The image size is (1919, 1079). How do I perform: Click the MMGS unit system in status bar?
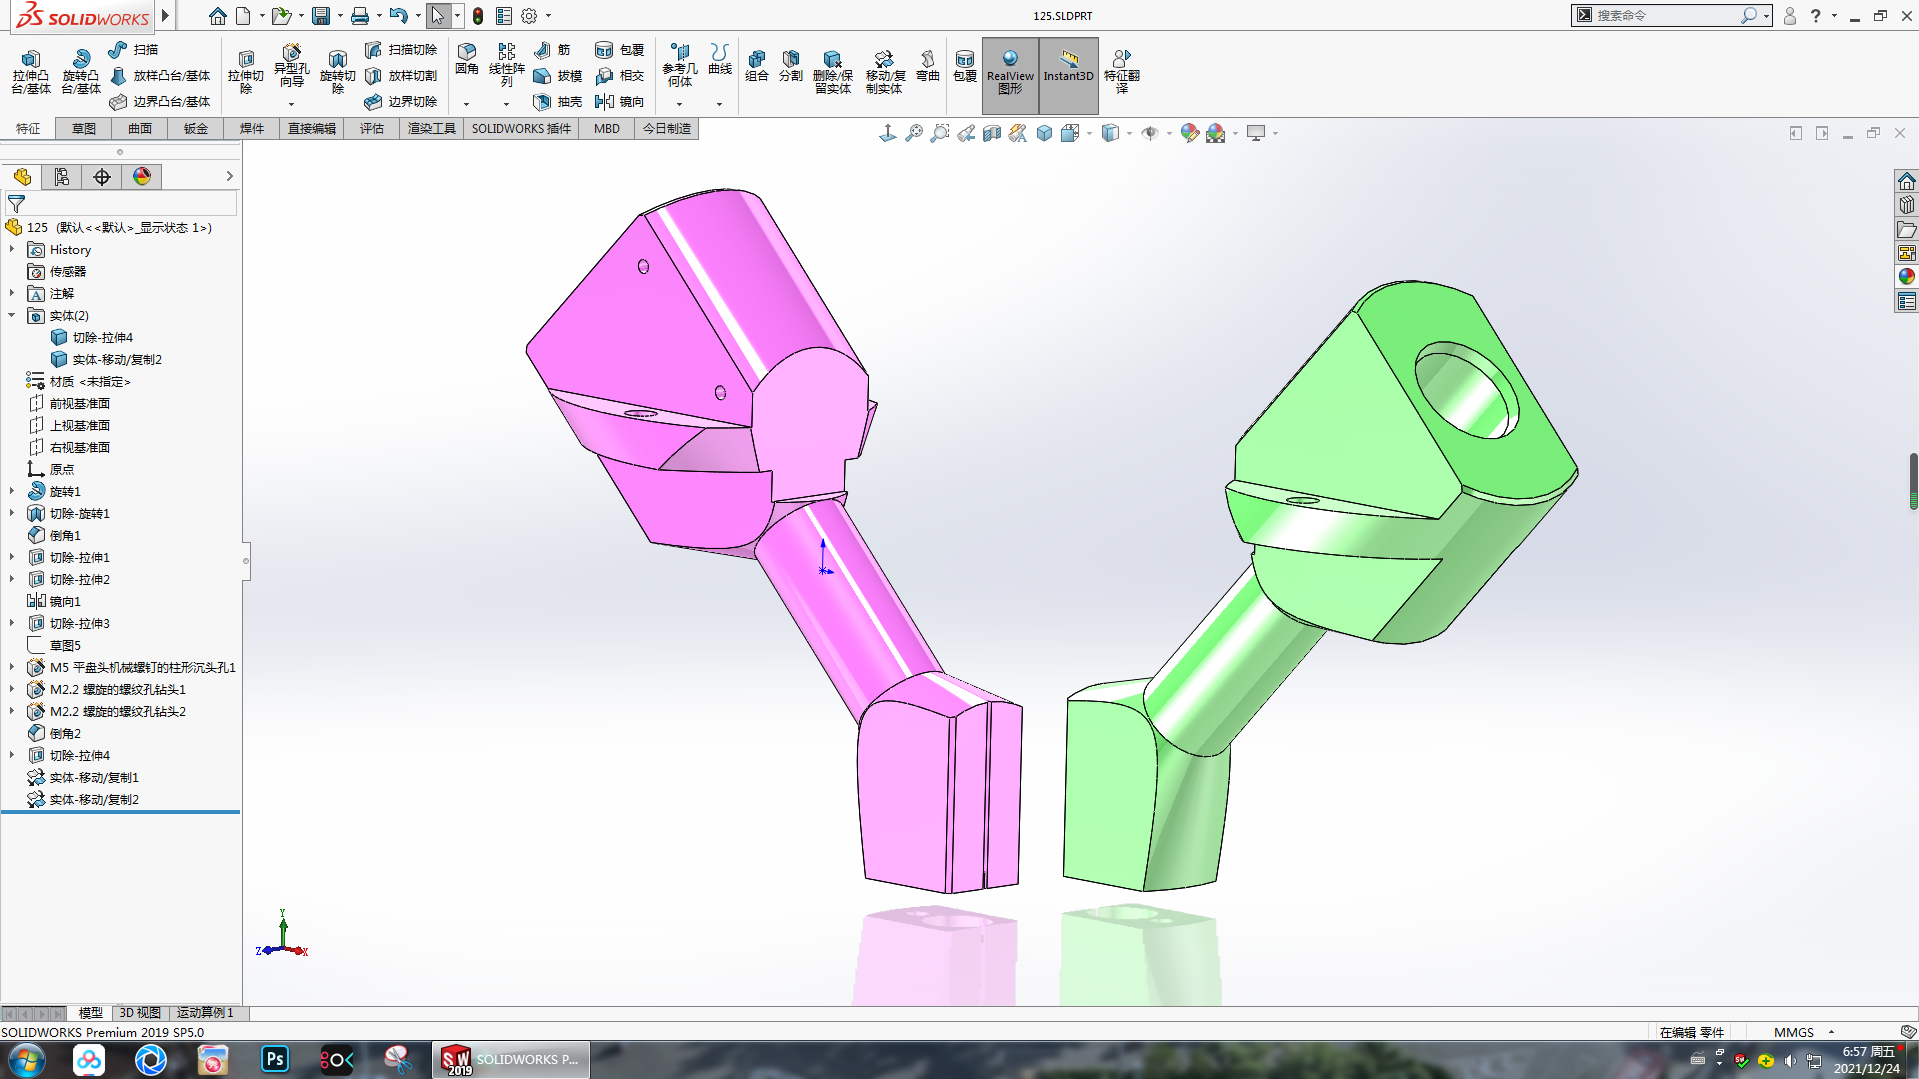pos(1793,1032)
